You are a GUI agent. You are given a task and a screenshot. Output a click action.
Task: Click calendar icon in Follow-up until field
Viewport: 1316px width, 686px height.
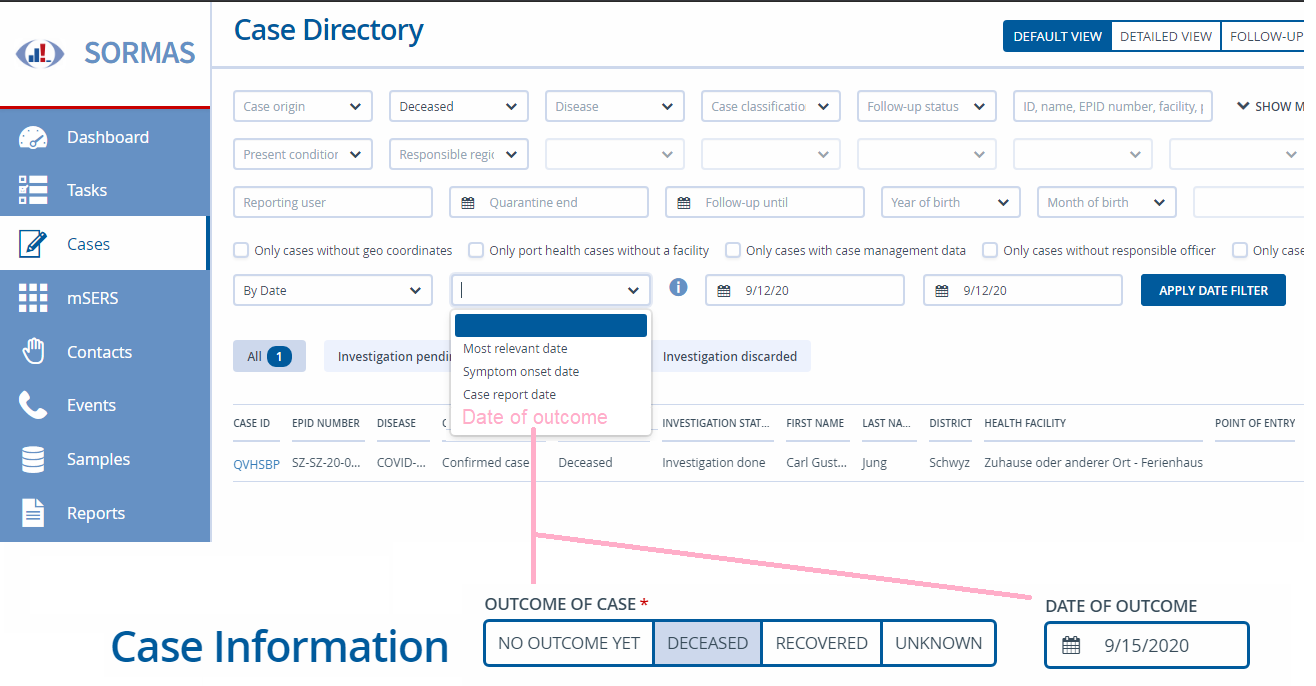coord(684,203)
